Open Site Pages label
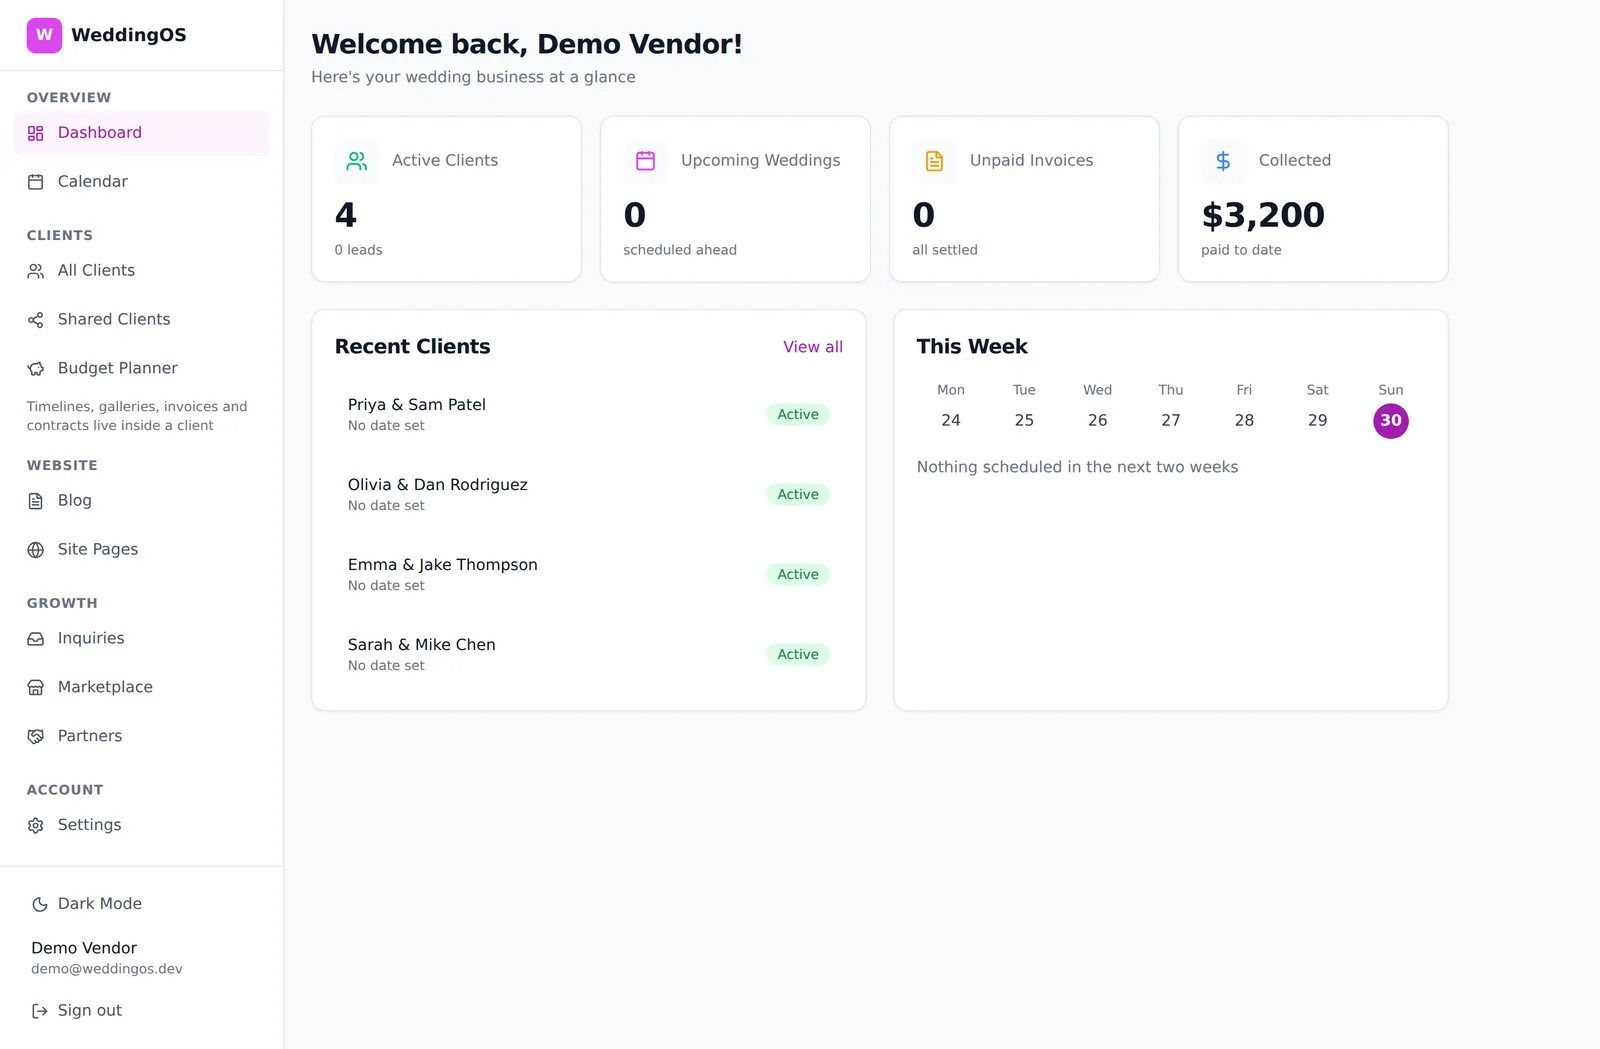Screen dimensions: 1600x1049 (x=98, y=549)
